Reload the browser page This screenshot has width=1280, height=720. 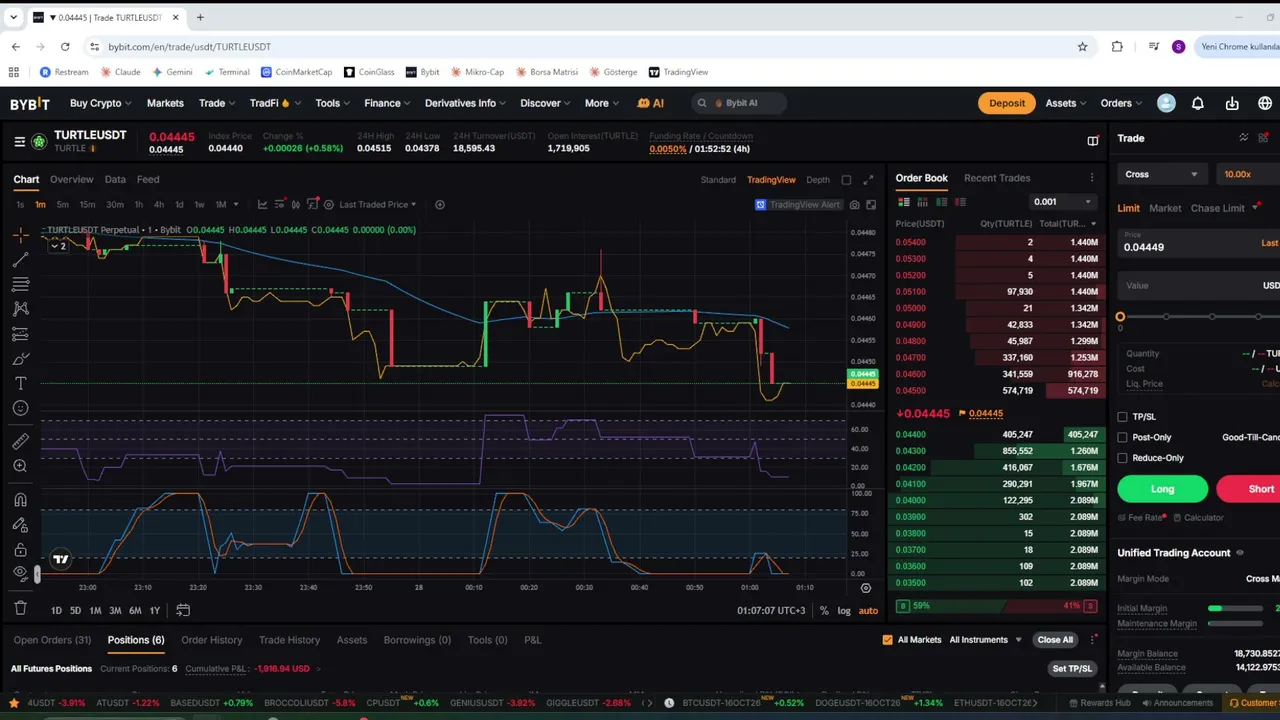pos(65,47)
